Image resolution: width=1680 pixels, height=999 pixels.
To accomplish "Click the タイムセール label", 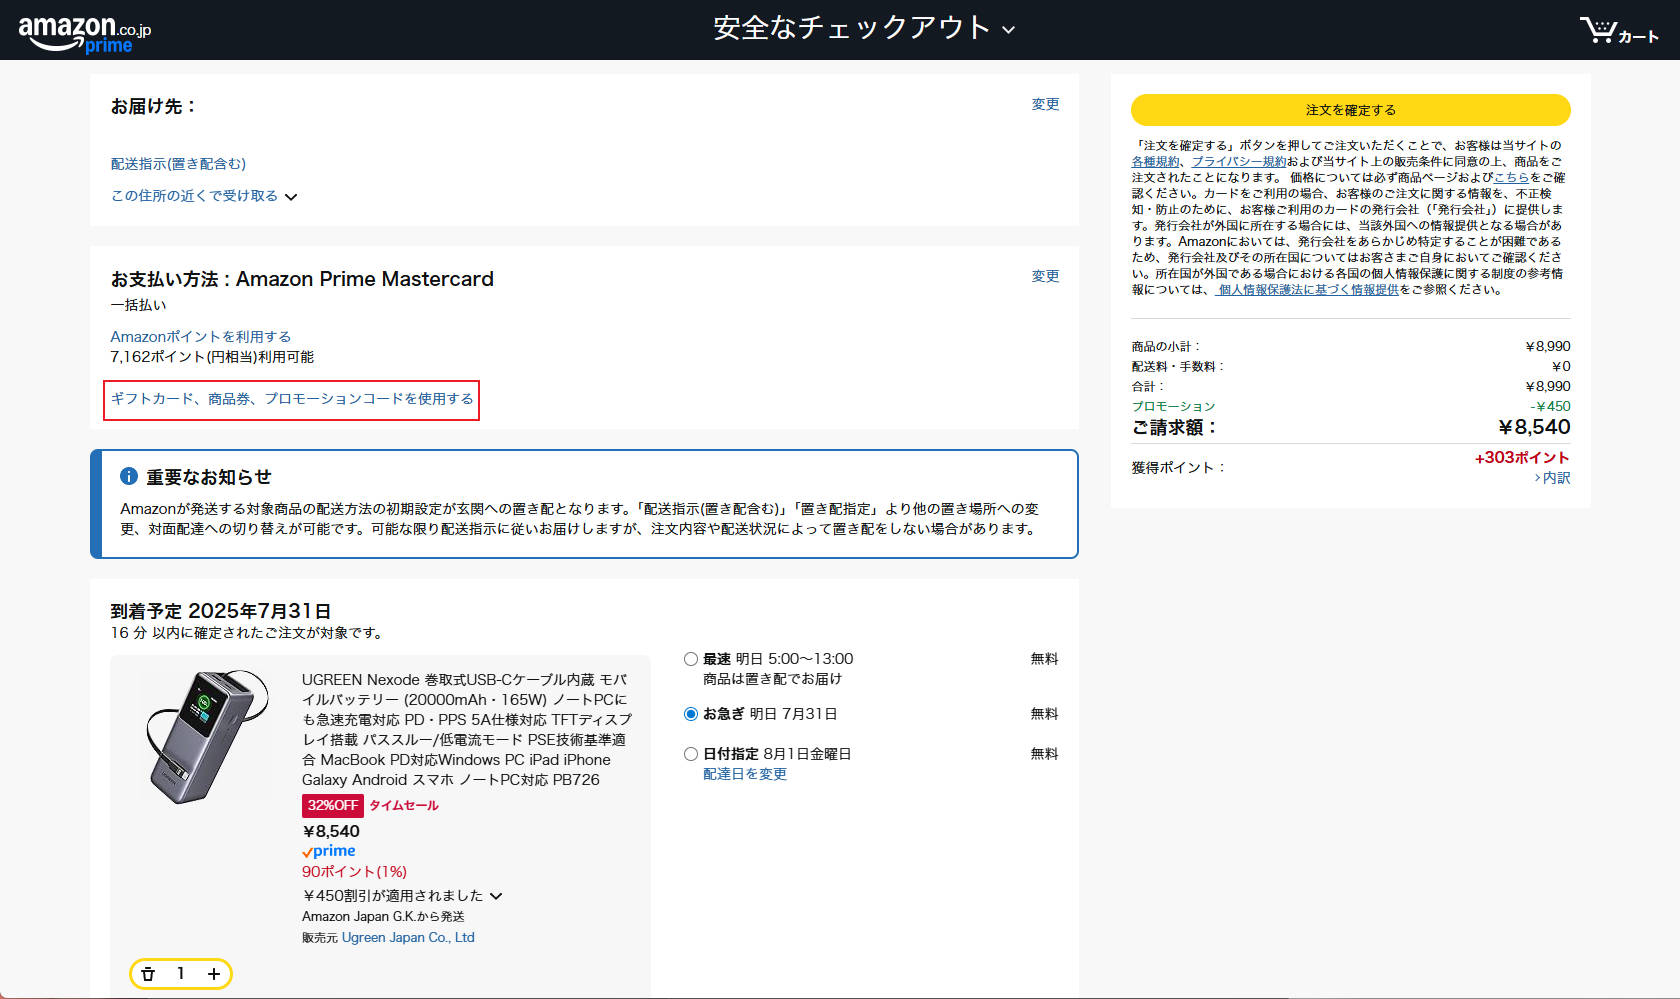I will [x=404, y=805].
